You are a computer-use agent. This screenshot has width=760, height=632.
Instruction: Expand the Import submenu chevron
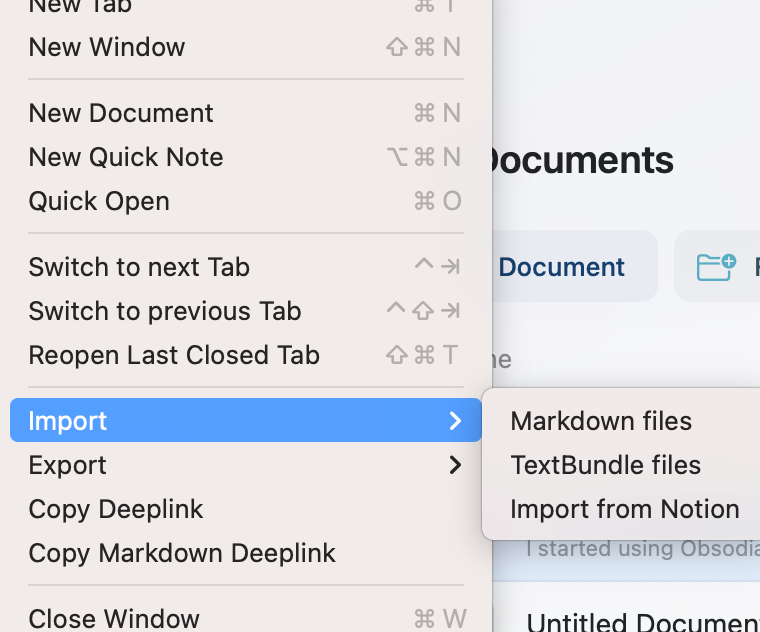tap(455, 421)
